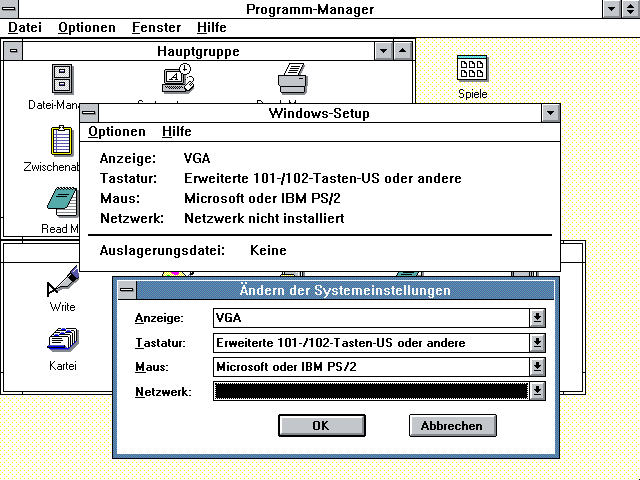640x480 pixels.
Task: Open Hilfe menu in Windows-Setup
Action: click(176, 131)
